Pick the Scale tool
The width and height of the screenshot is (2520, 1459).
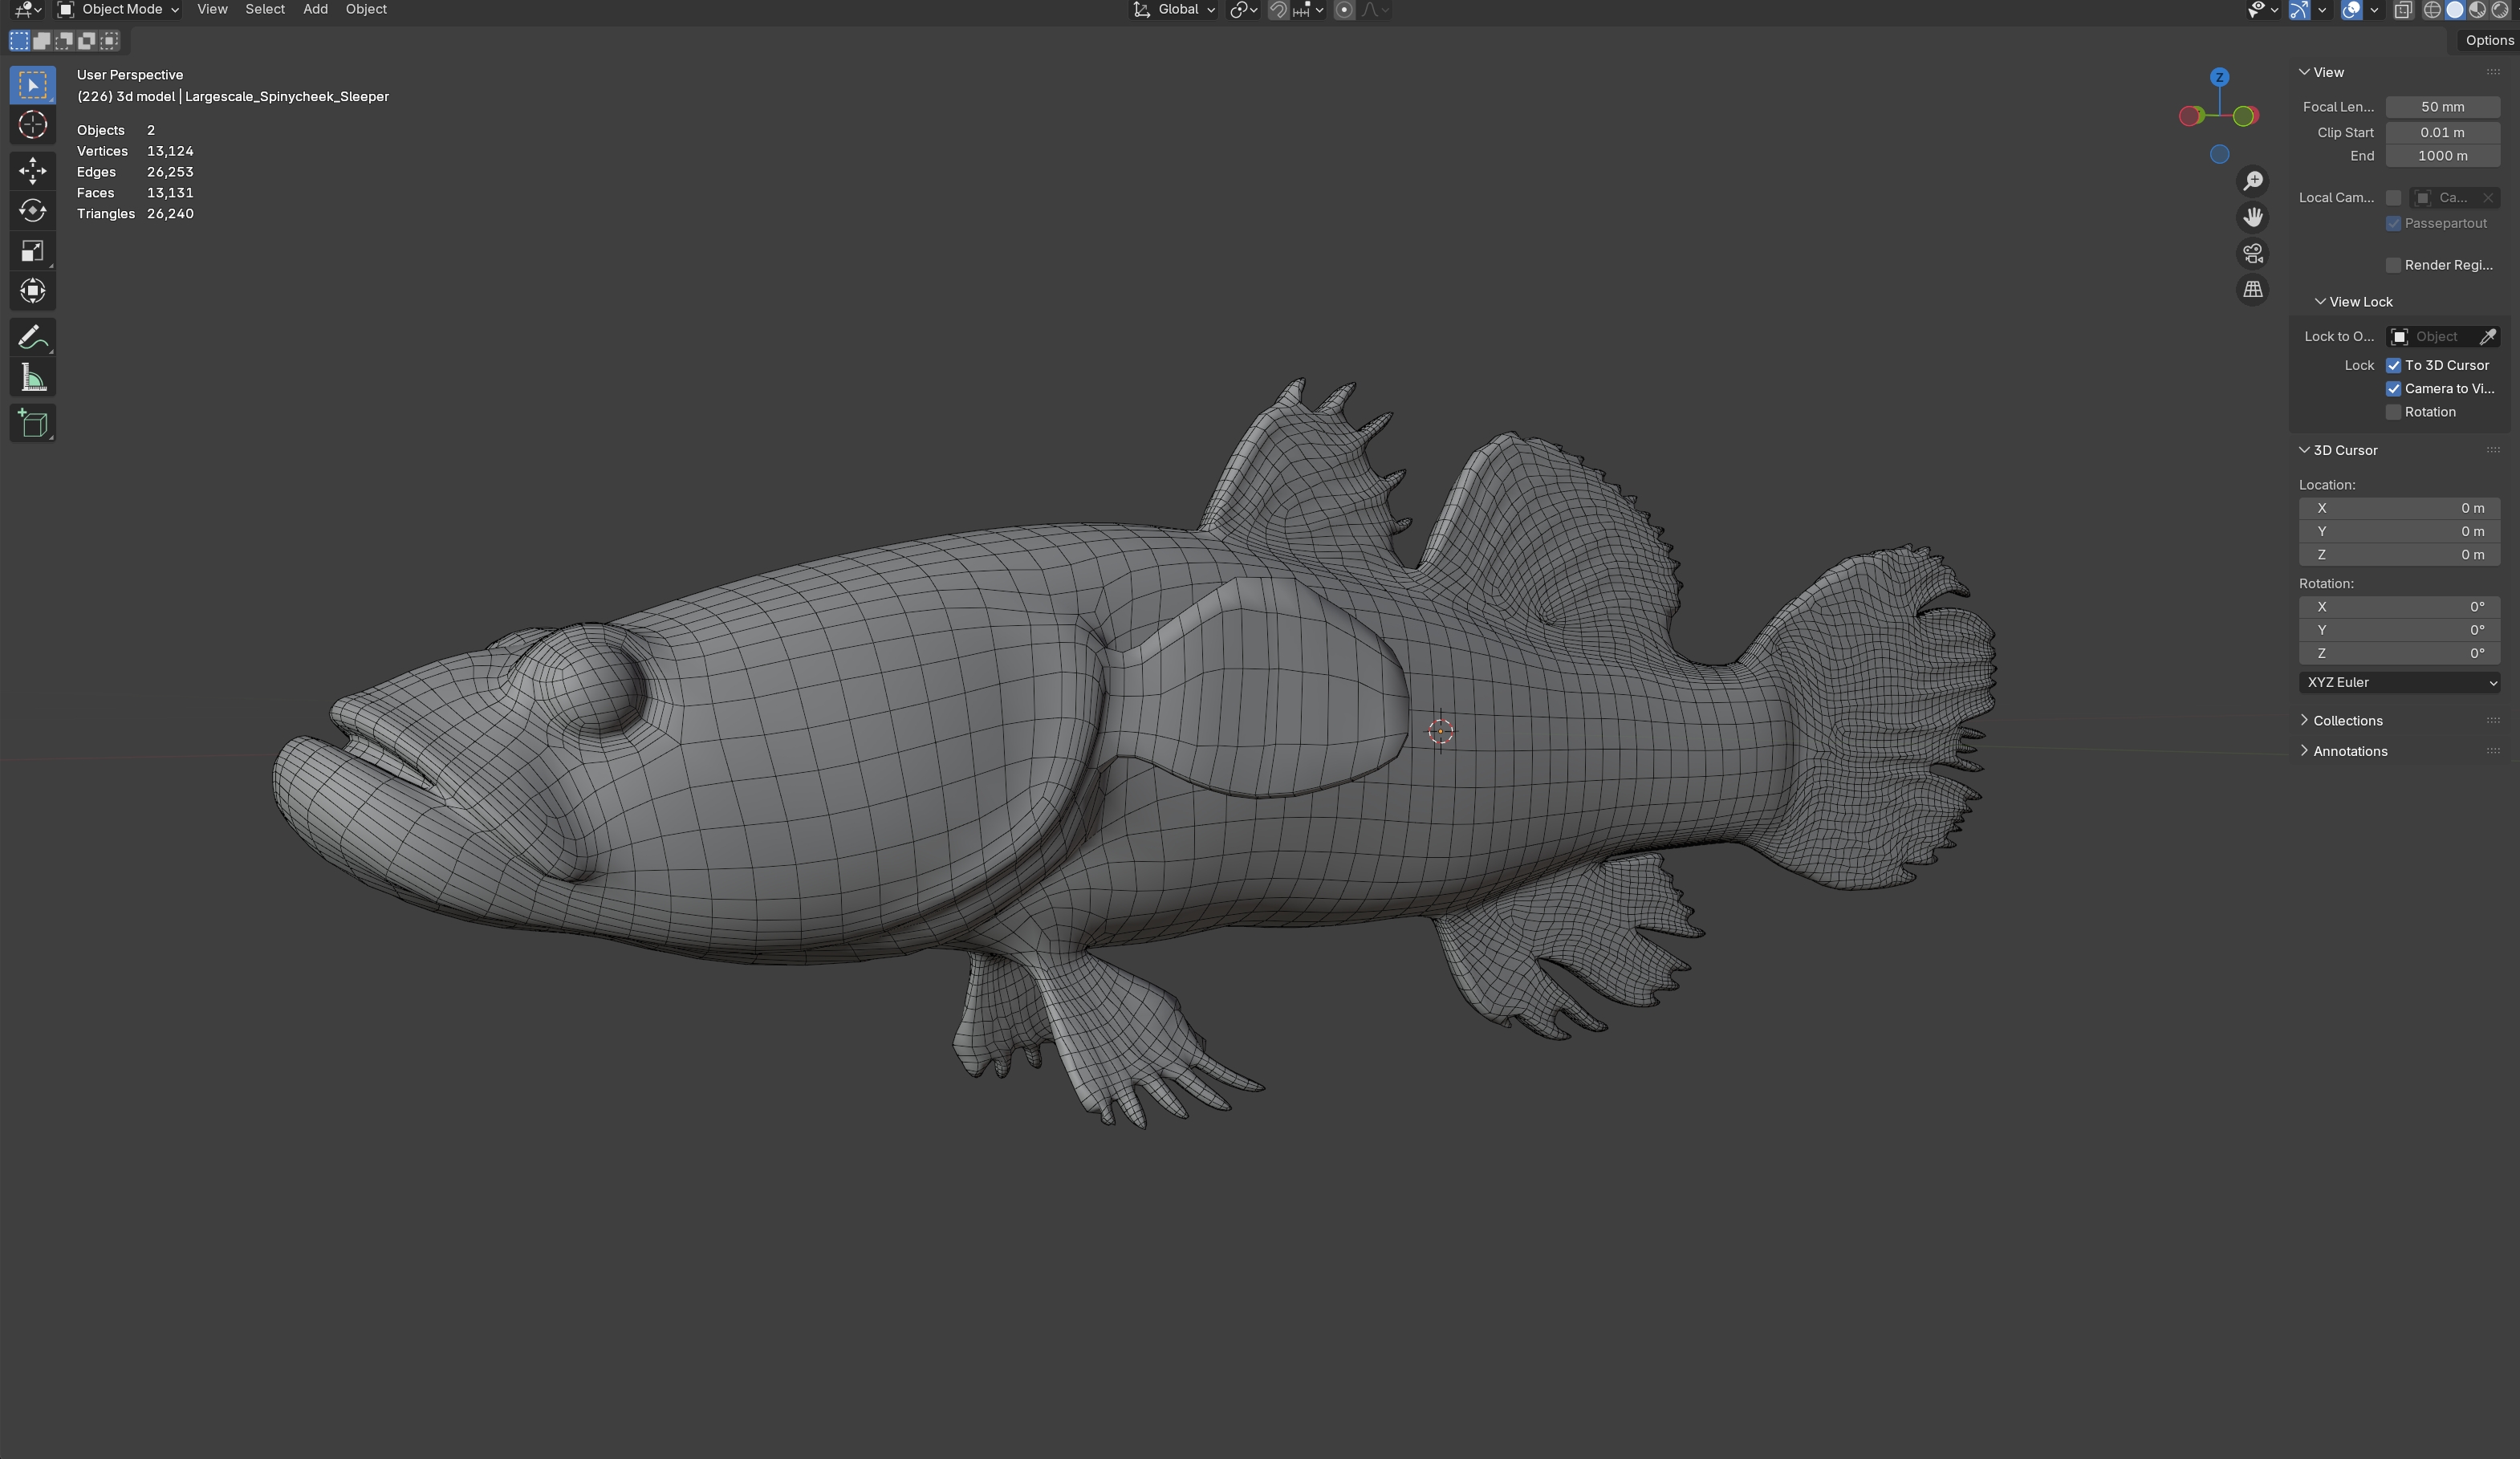(32, 251)
